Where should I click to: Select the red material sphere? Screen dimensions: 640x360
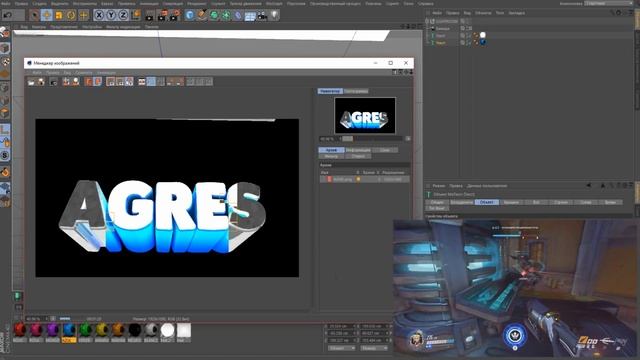(20, 330)
